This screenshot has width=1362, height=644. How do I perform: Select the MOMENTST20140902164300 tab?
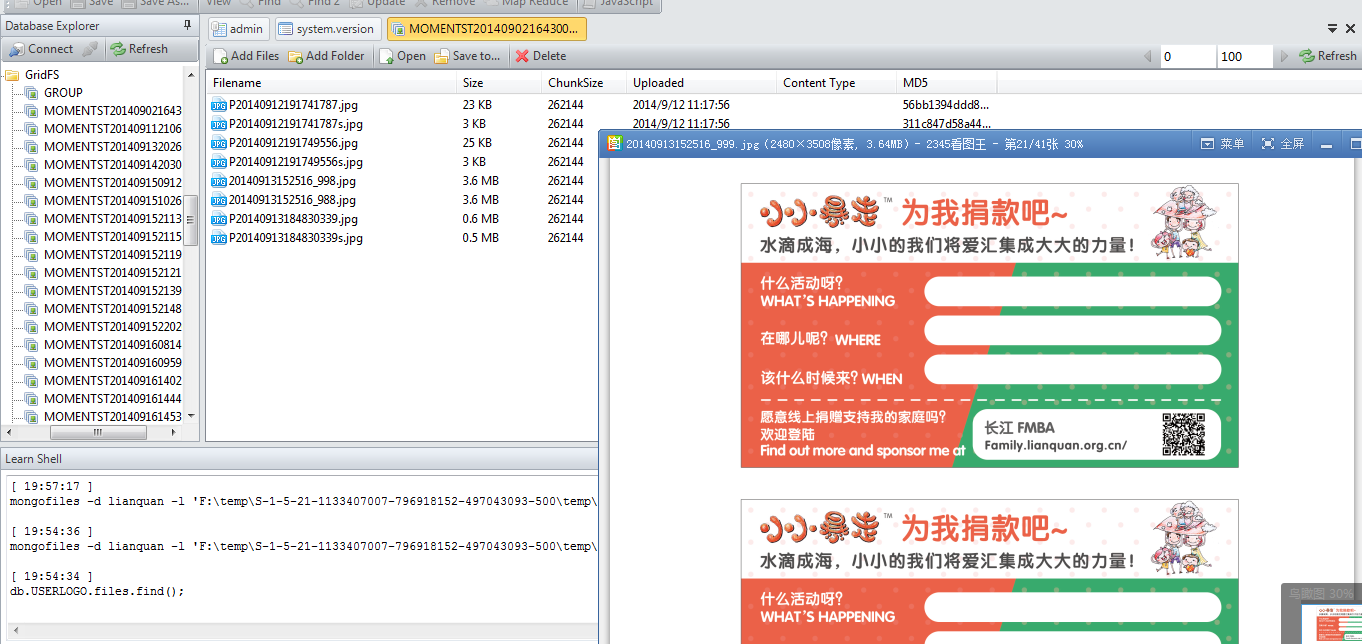pos(486,29)
